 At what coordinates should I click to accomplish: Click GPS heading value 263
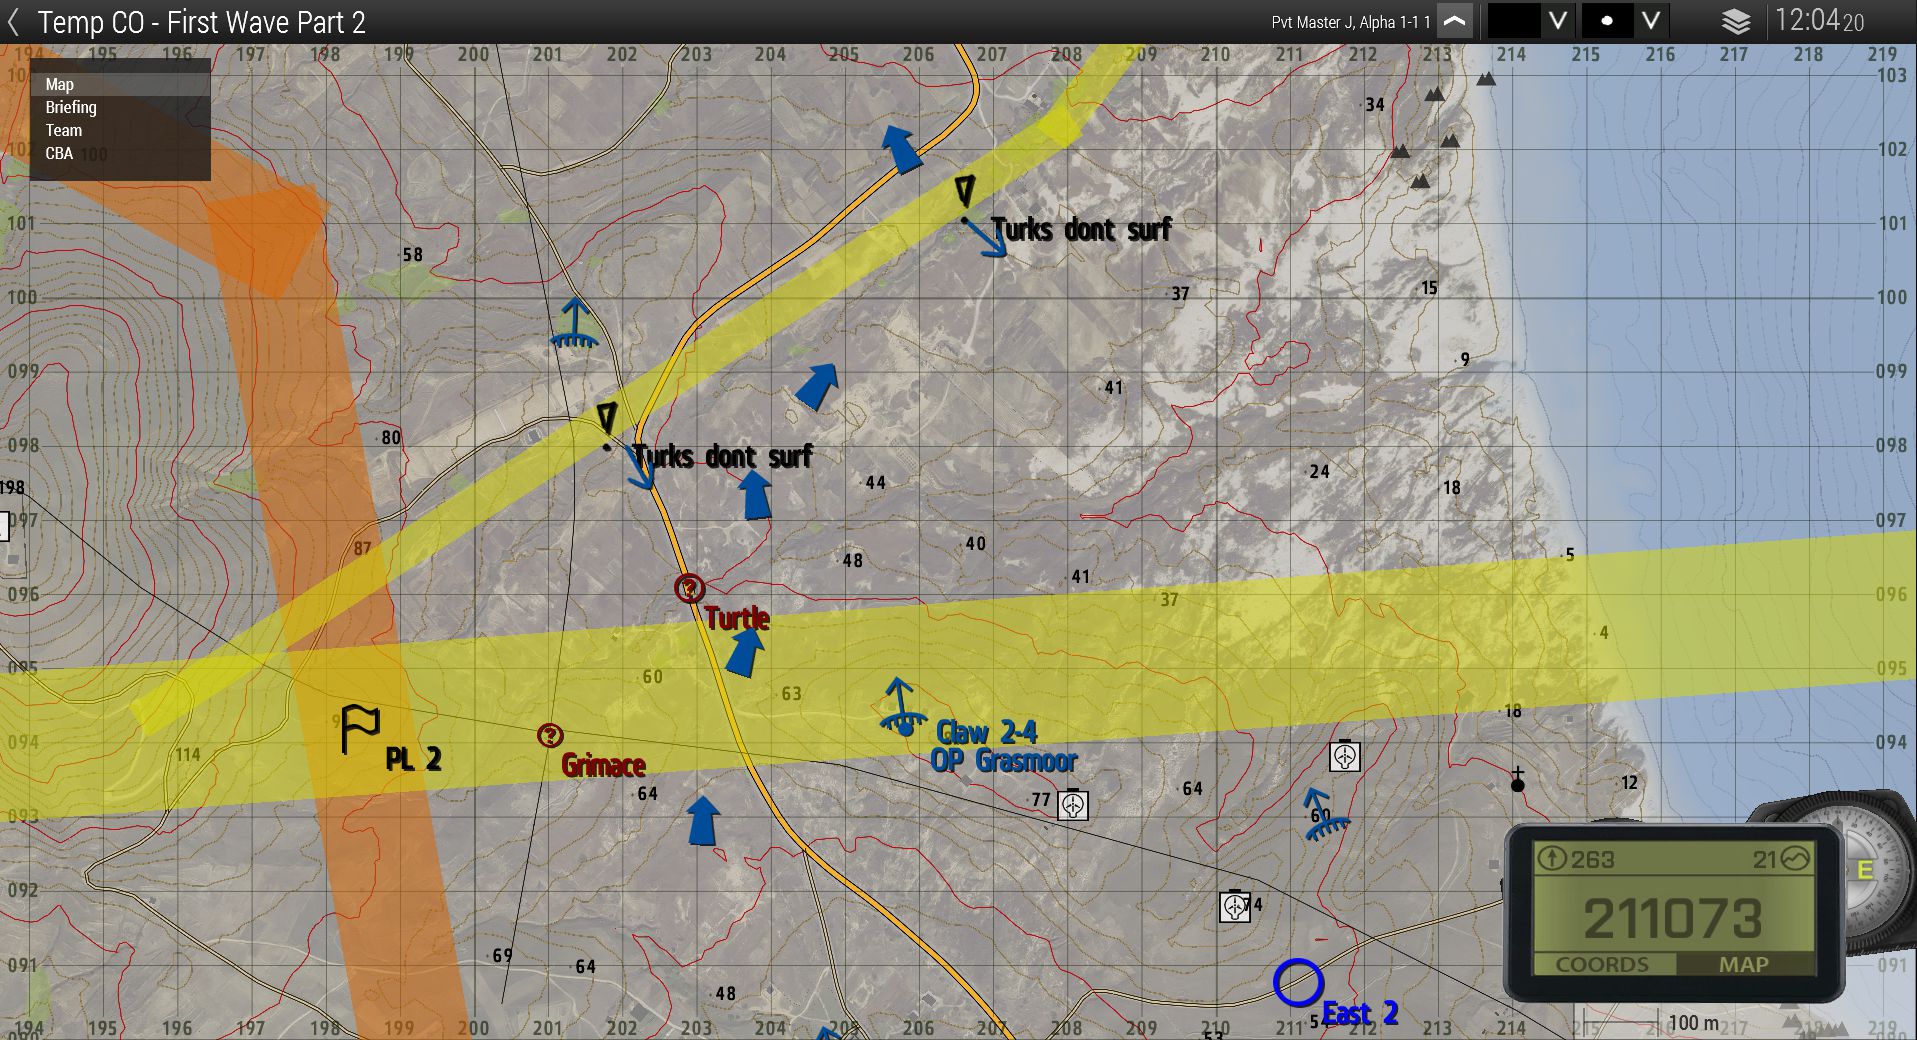1592,859
